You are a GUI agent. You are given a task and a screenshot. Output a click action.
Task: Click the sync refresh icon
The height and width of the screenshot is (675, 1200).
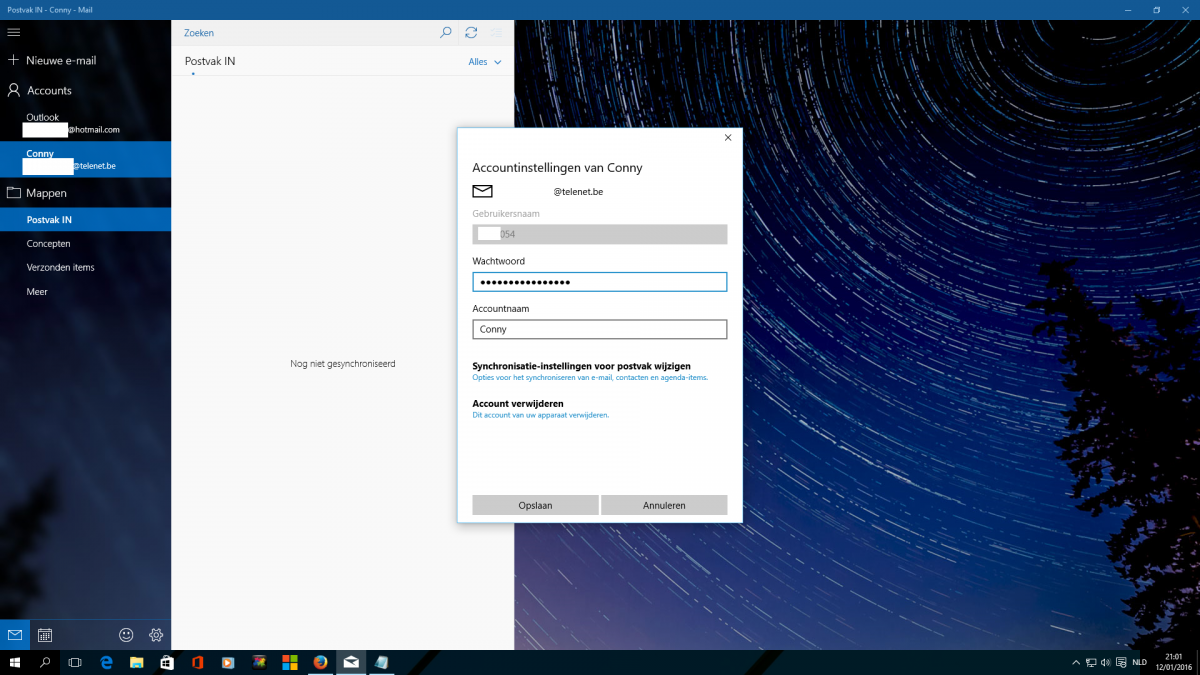tap(471, 33)
